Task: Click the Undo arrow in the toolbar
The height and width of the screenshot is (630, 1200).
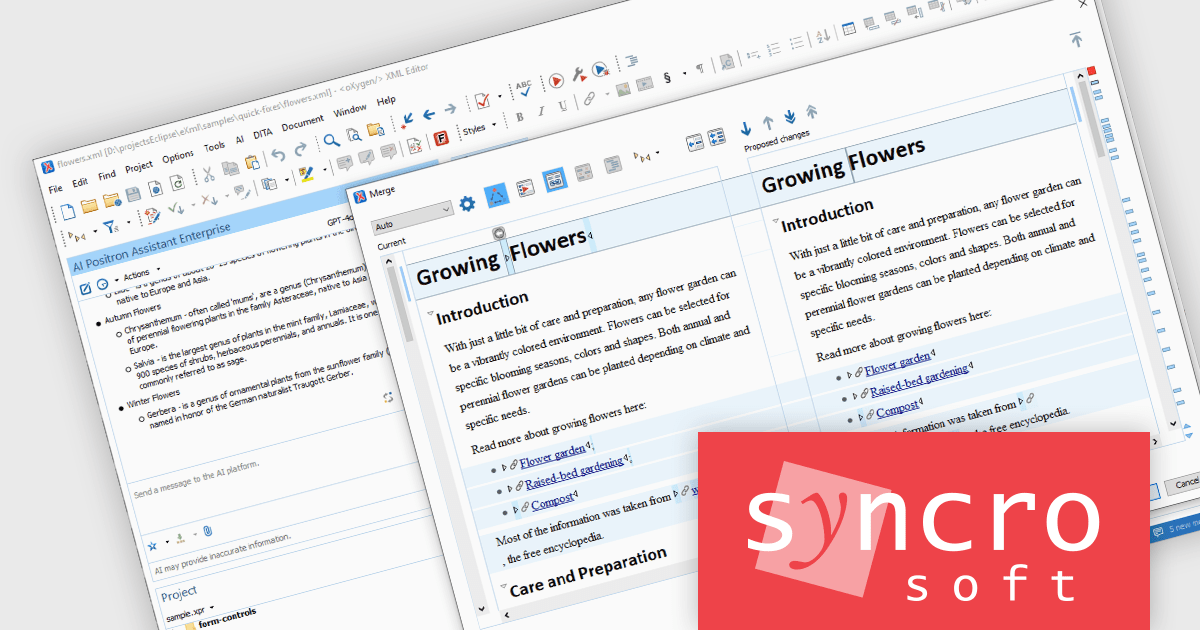Action: point(280,156)
